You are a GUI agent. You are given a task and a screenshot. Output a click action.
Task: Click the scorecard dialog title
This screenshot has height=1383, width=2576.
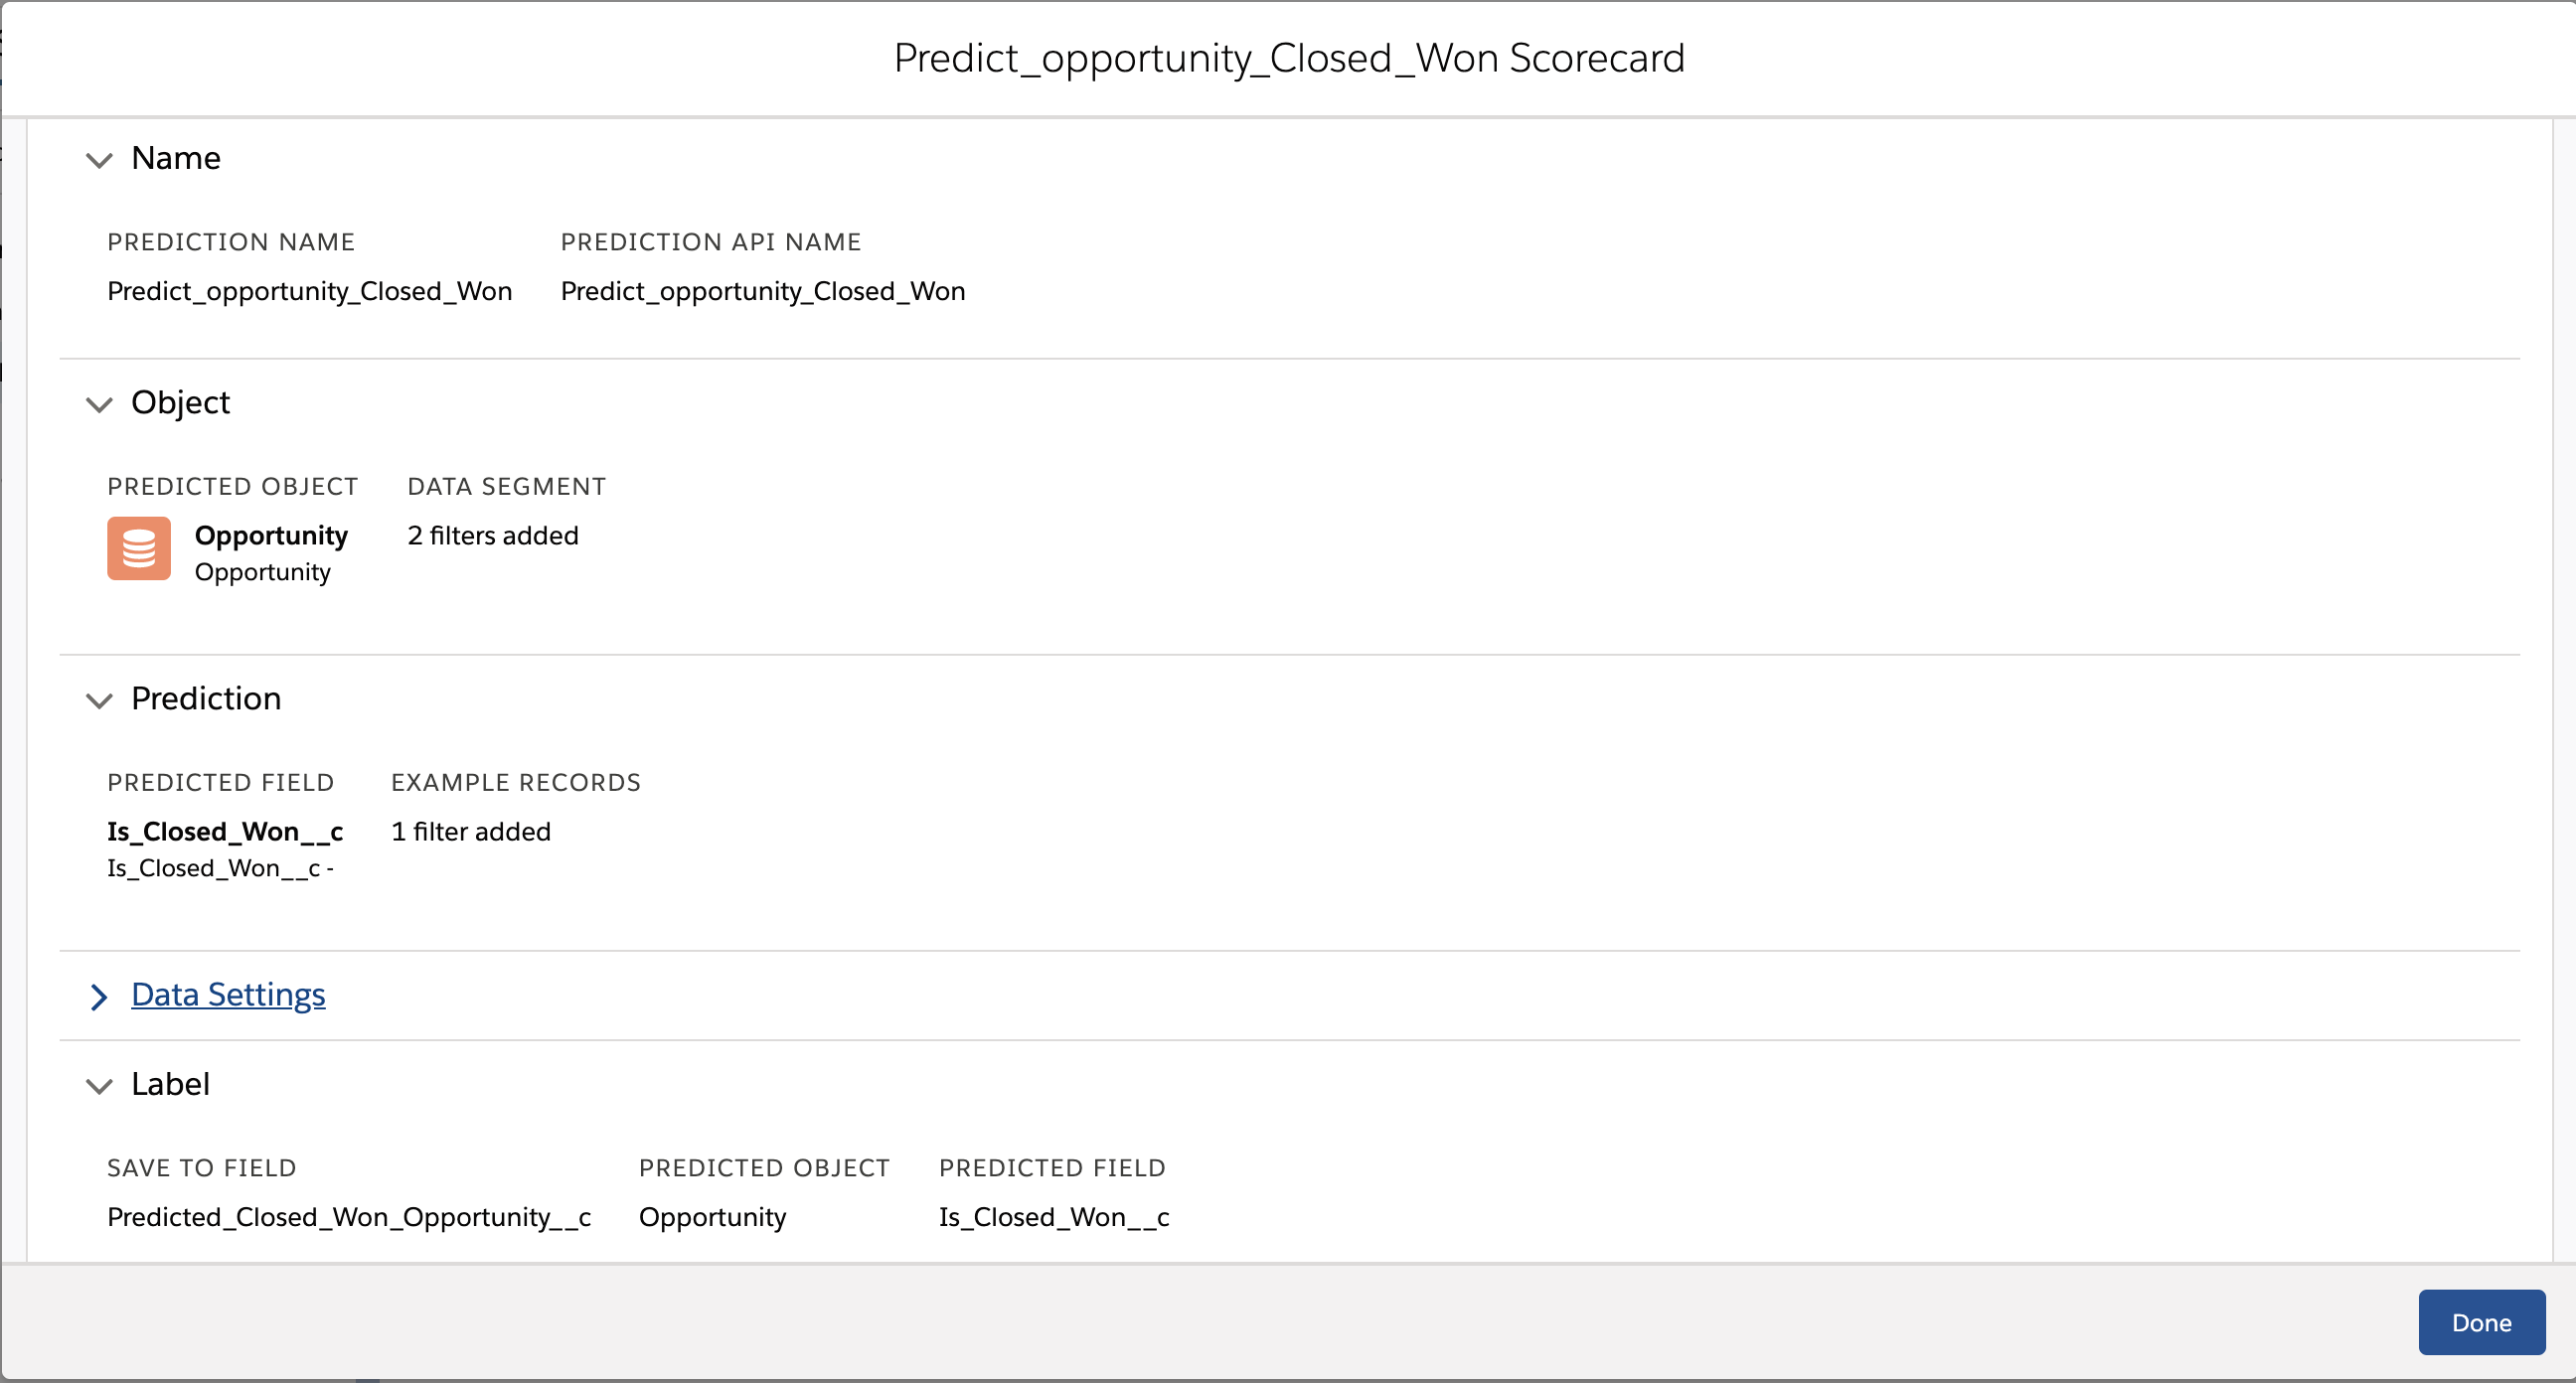pos(1288,57)
